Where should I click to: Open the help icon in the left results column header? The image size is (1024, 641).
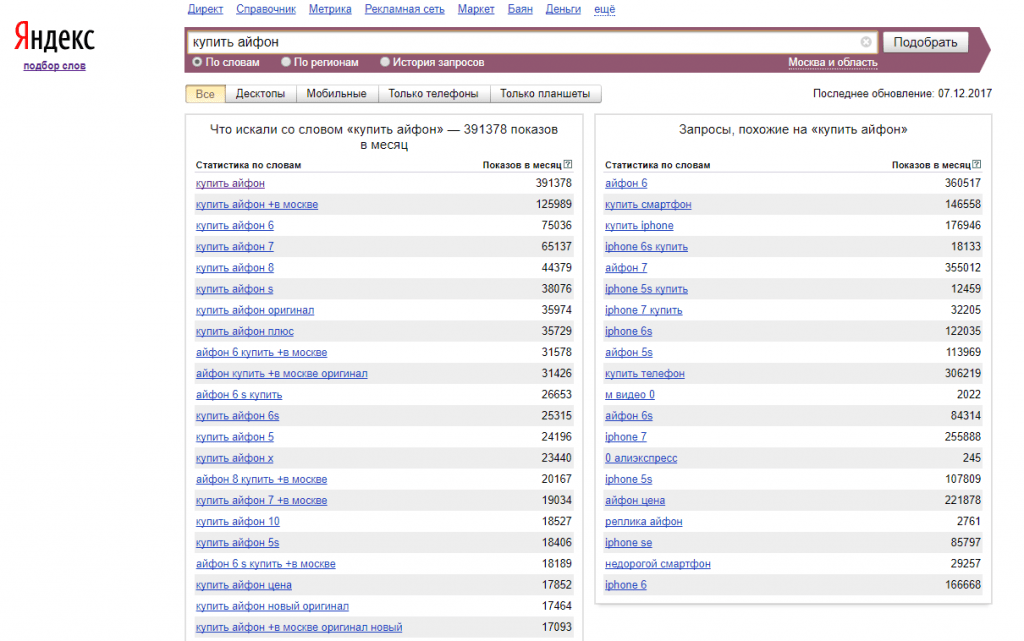coord(568,164)
